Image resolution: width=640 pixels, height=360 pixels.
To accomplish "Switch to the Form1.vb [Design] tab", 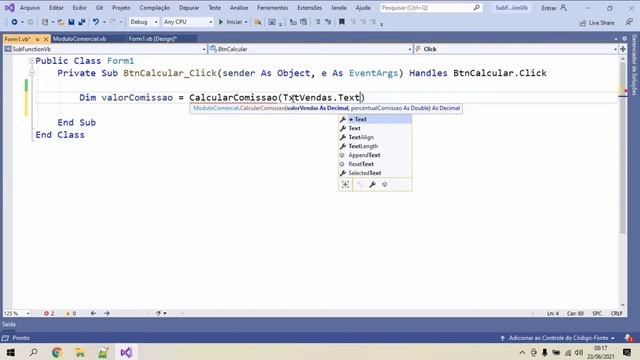I will coord(153,39).
